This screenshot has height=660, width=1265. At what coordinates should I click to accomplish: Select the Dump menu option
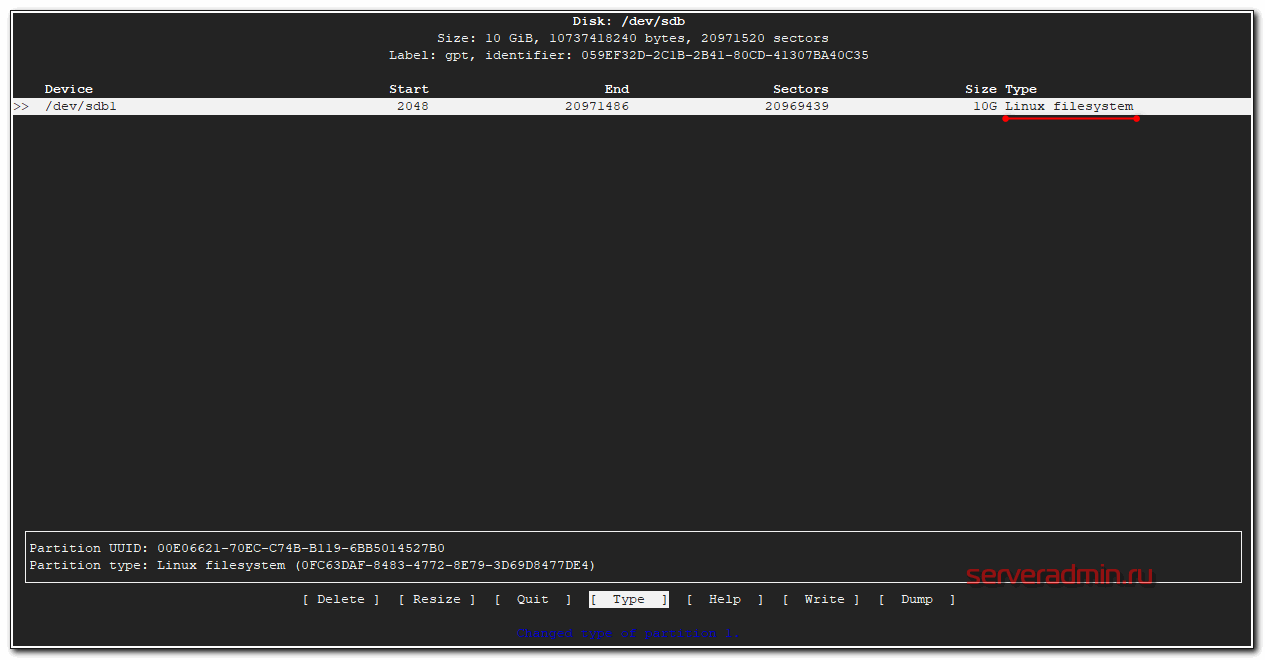pyautogui.click(x=917, y=599)
